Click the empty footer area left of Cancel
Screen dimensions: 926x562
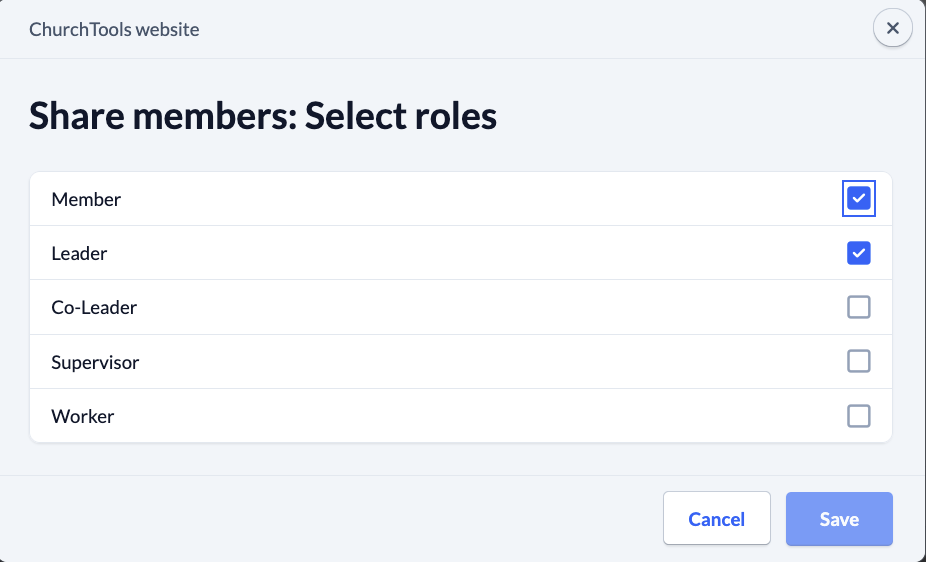point(330,519)
